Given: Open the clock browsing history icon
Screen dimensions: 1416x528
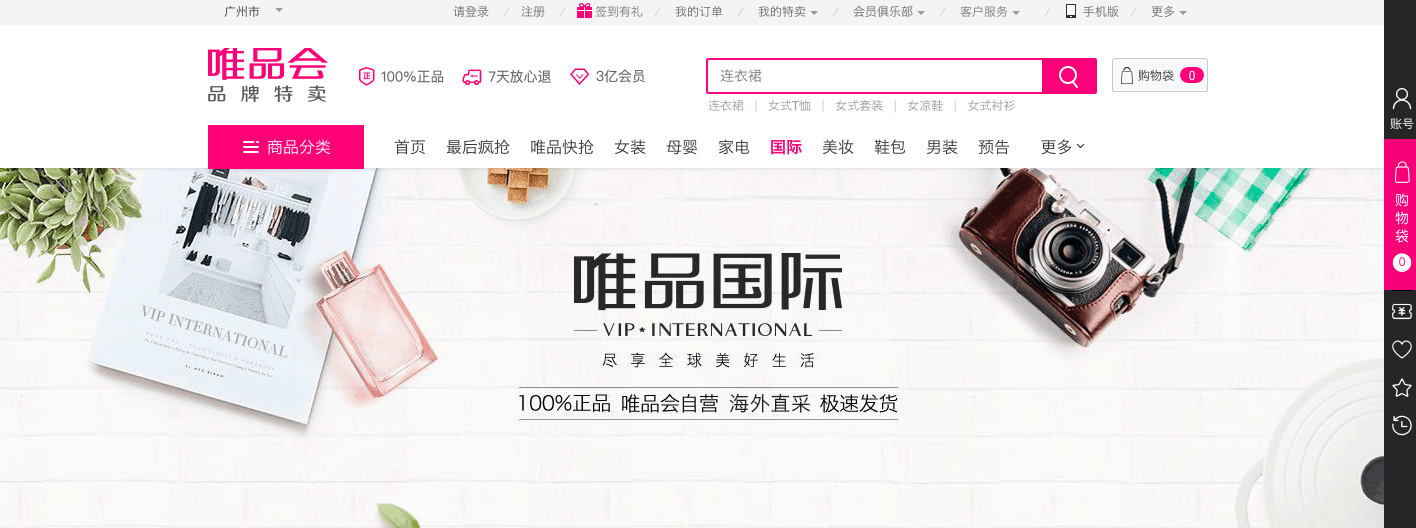Looking at the screenshot, I should 1401,426.
